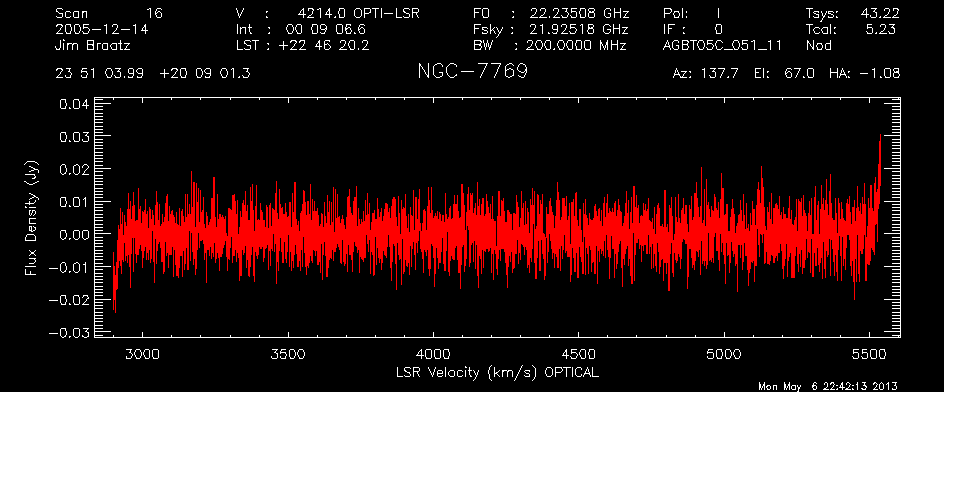Click the Nod procedure label
The height and width of the screenshot is (490, 962).
pos(819,45)
